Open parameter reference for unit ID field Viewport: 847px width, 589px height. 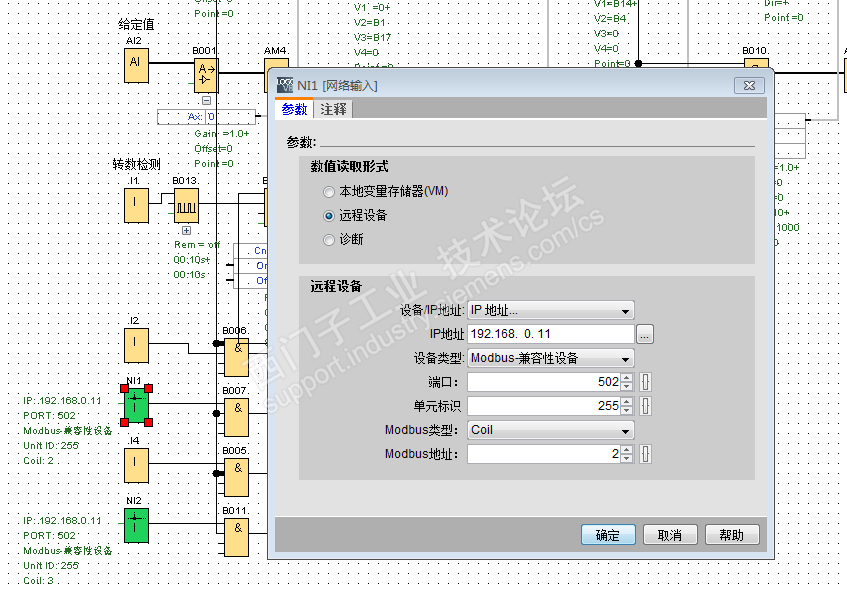pos(645,406)
